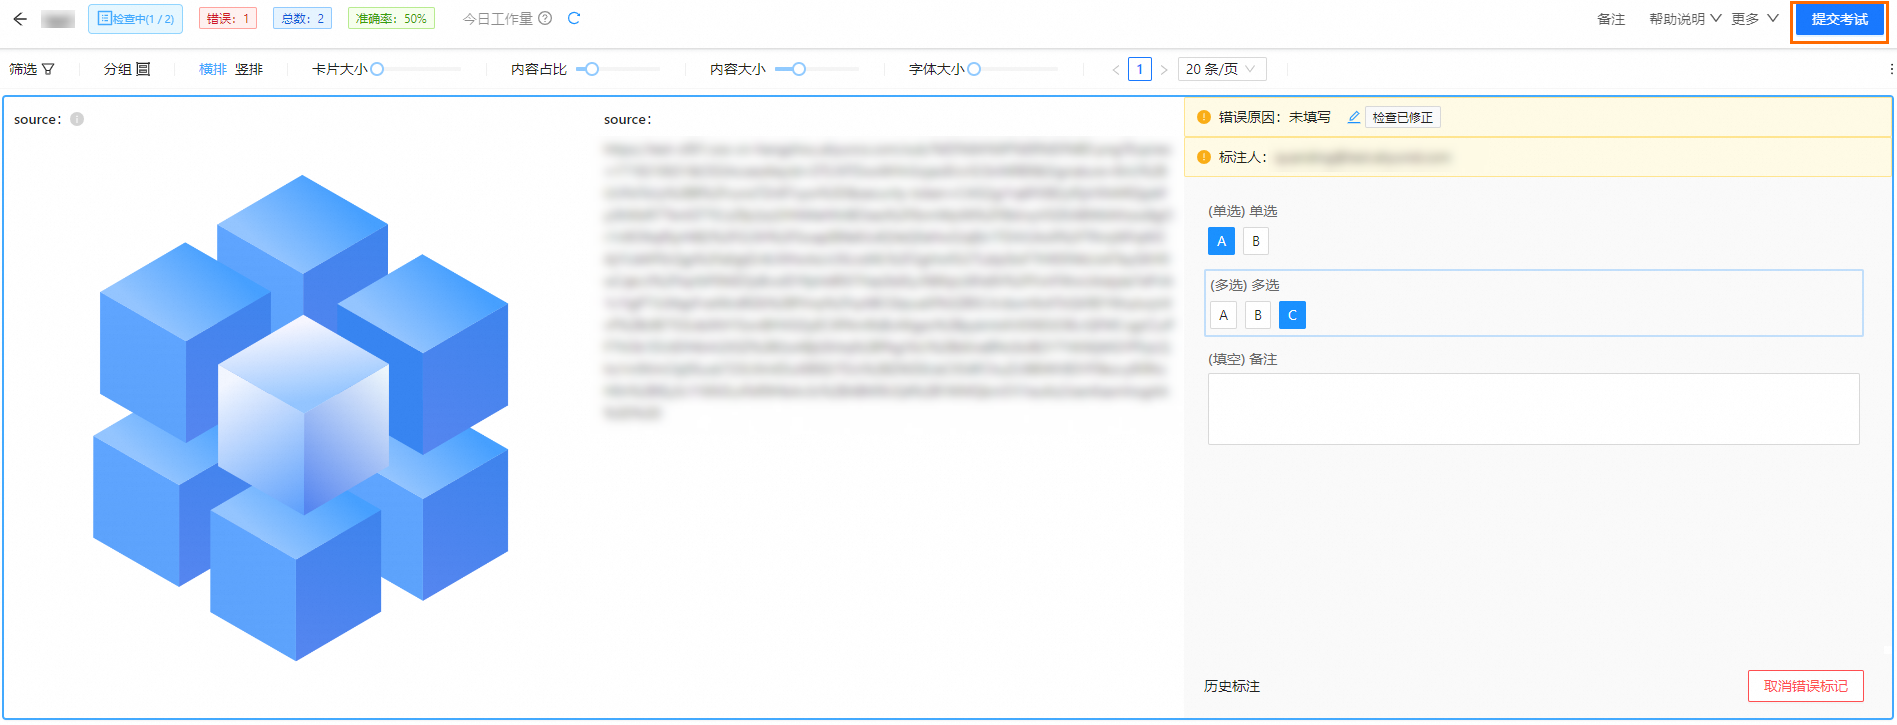Expand the 更多 dropdown
The image size is (1897, 725).
tap(1755, 19)
